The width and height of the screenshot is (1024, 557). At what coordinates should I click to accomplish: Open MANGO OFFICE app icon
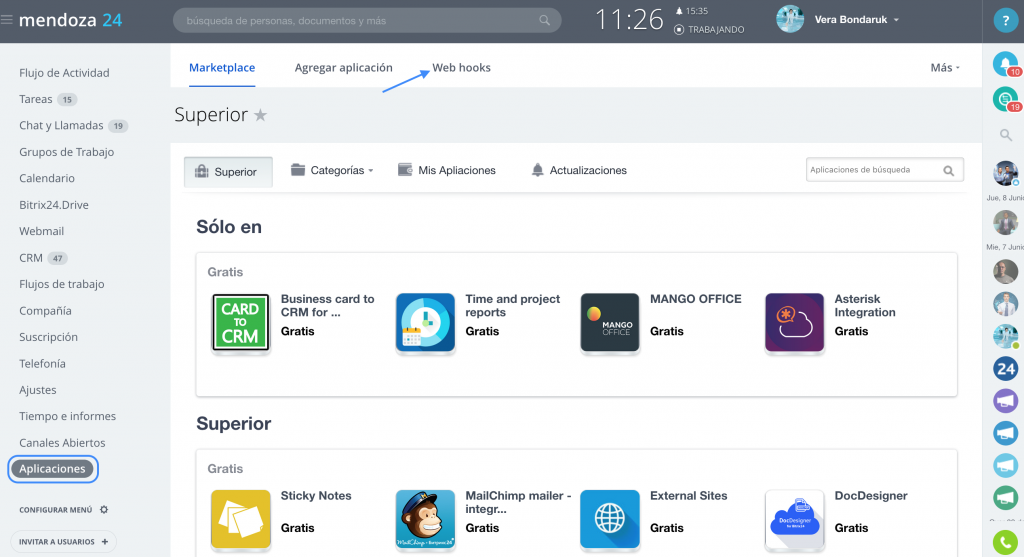pos(610,323)
